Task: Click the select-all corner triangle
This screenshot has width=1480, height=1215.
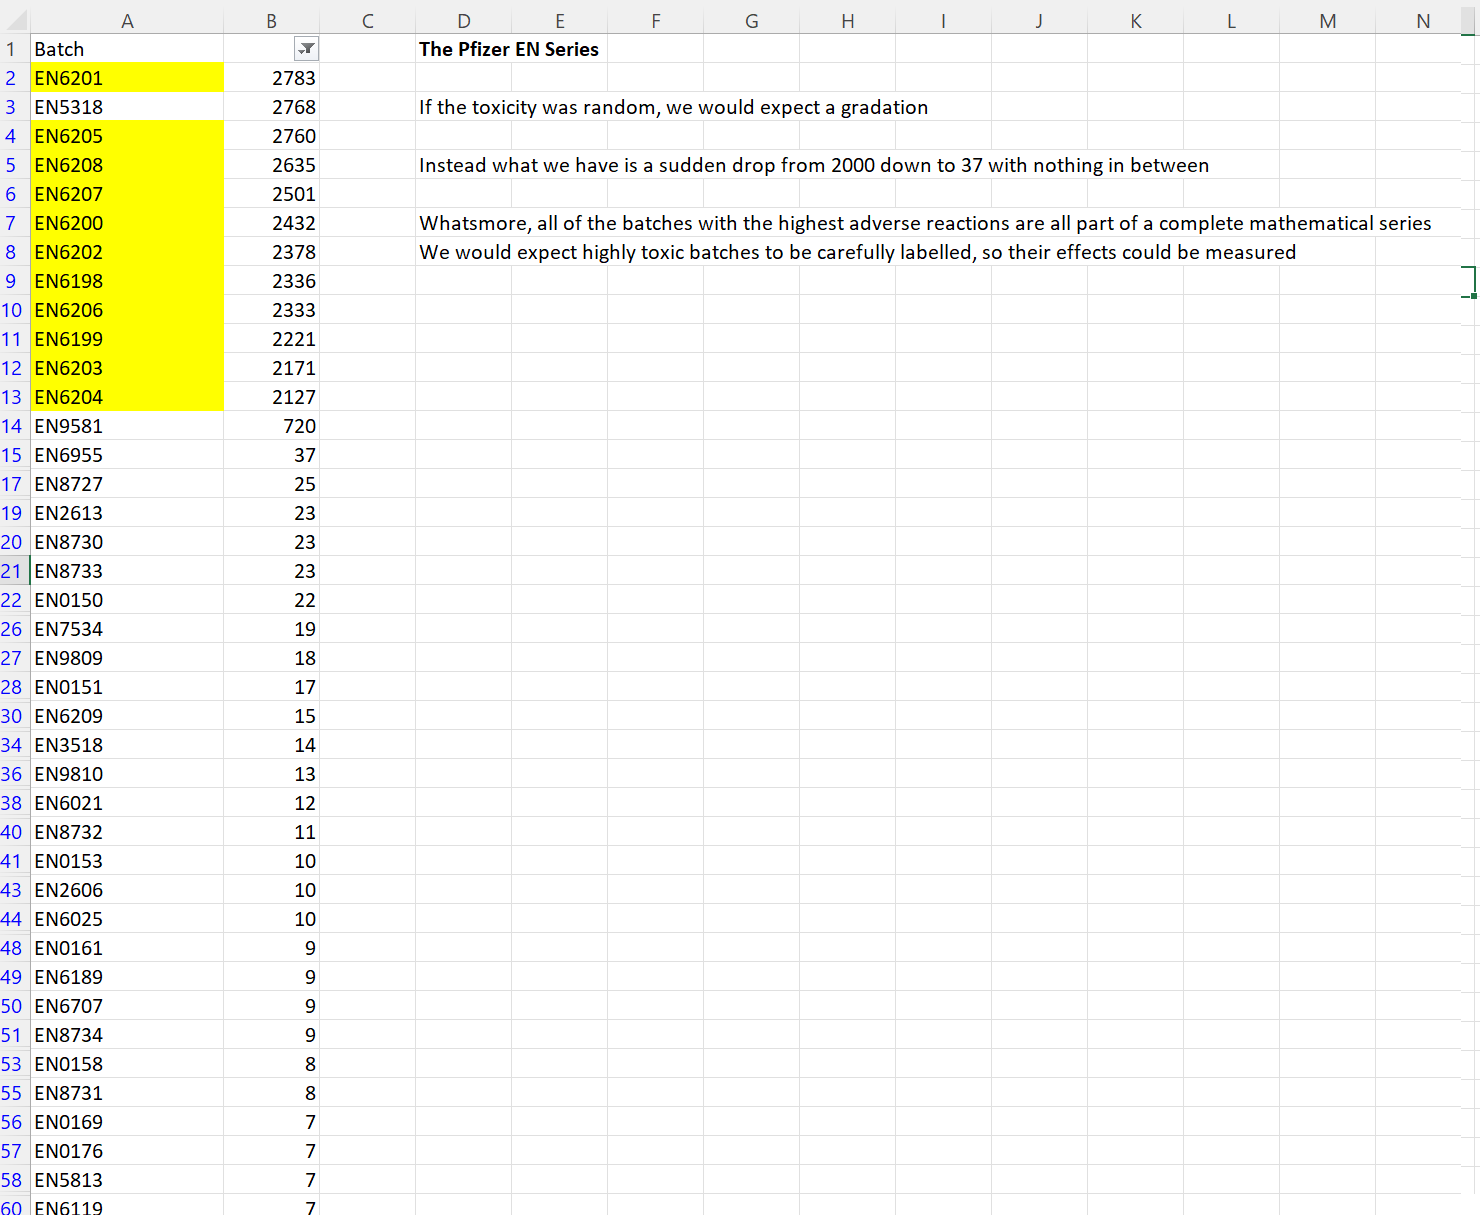Action: [17, 21]
